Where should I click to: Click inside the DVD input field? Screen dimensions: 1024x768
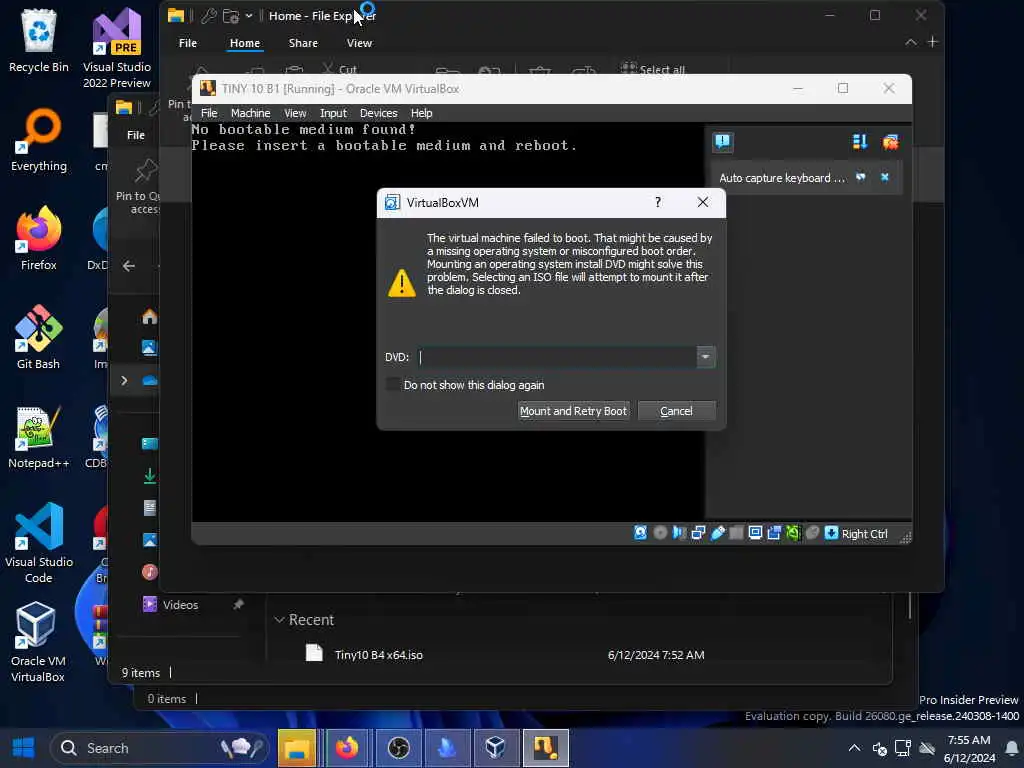click(558, 357)
